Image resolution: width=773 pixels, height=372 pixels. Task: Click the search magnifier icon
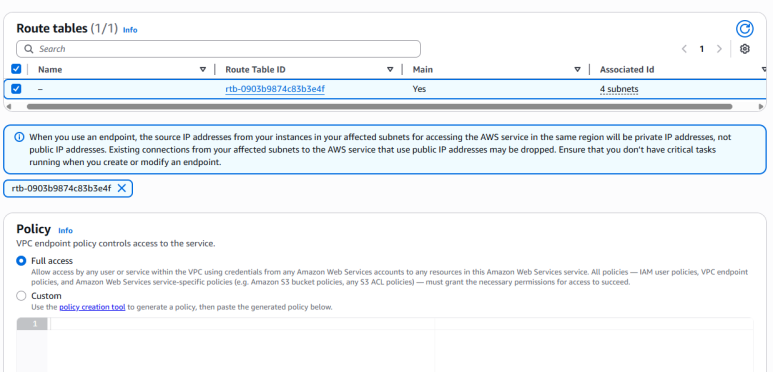pyautogui.click(x=29, y=49)
